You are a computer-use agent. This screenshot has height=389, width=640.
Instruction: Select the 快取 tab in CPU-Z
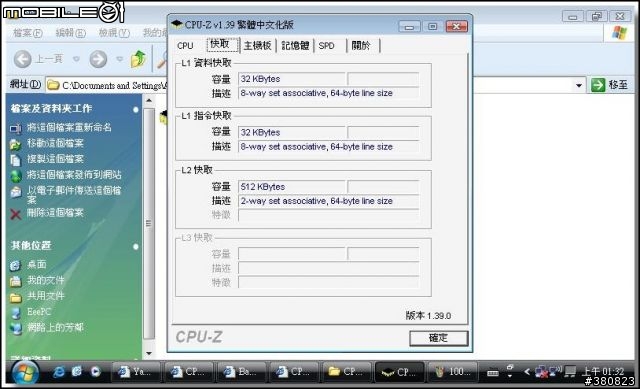pos(222,44)
